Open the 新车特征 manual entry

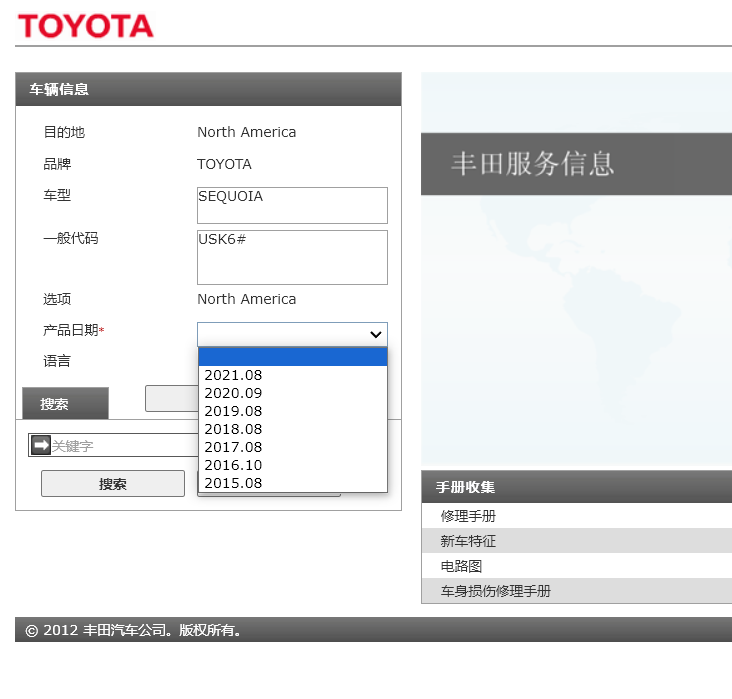pyautogui.click(x=468, y=541)
